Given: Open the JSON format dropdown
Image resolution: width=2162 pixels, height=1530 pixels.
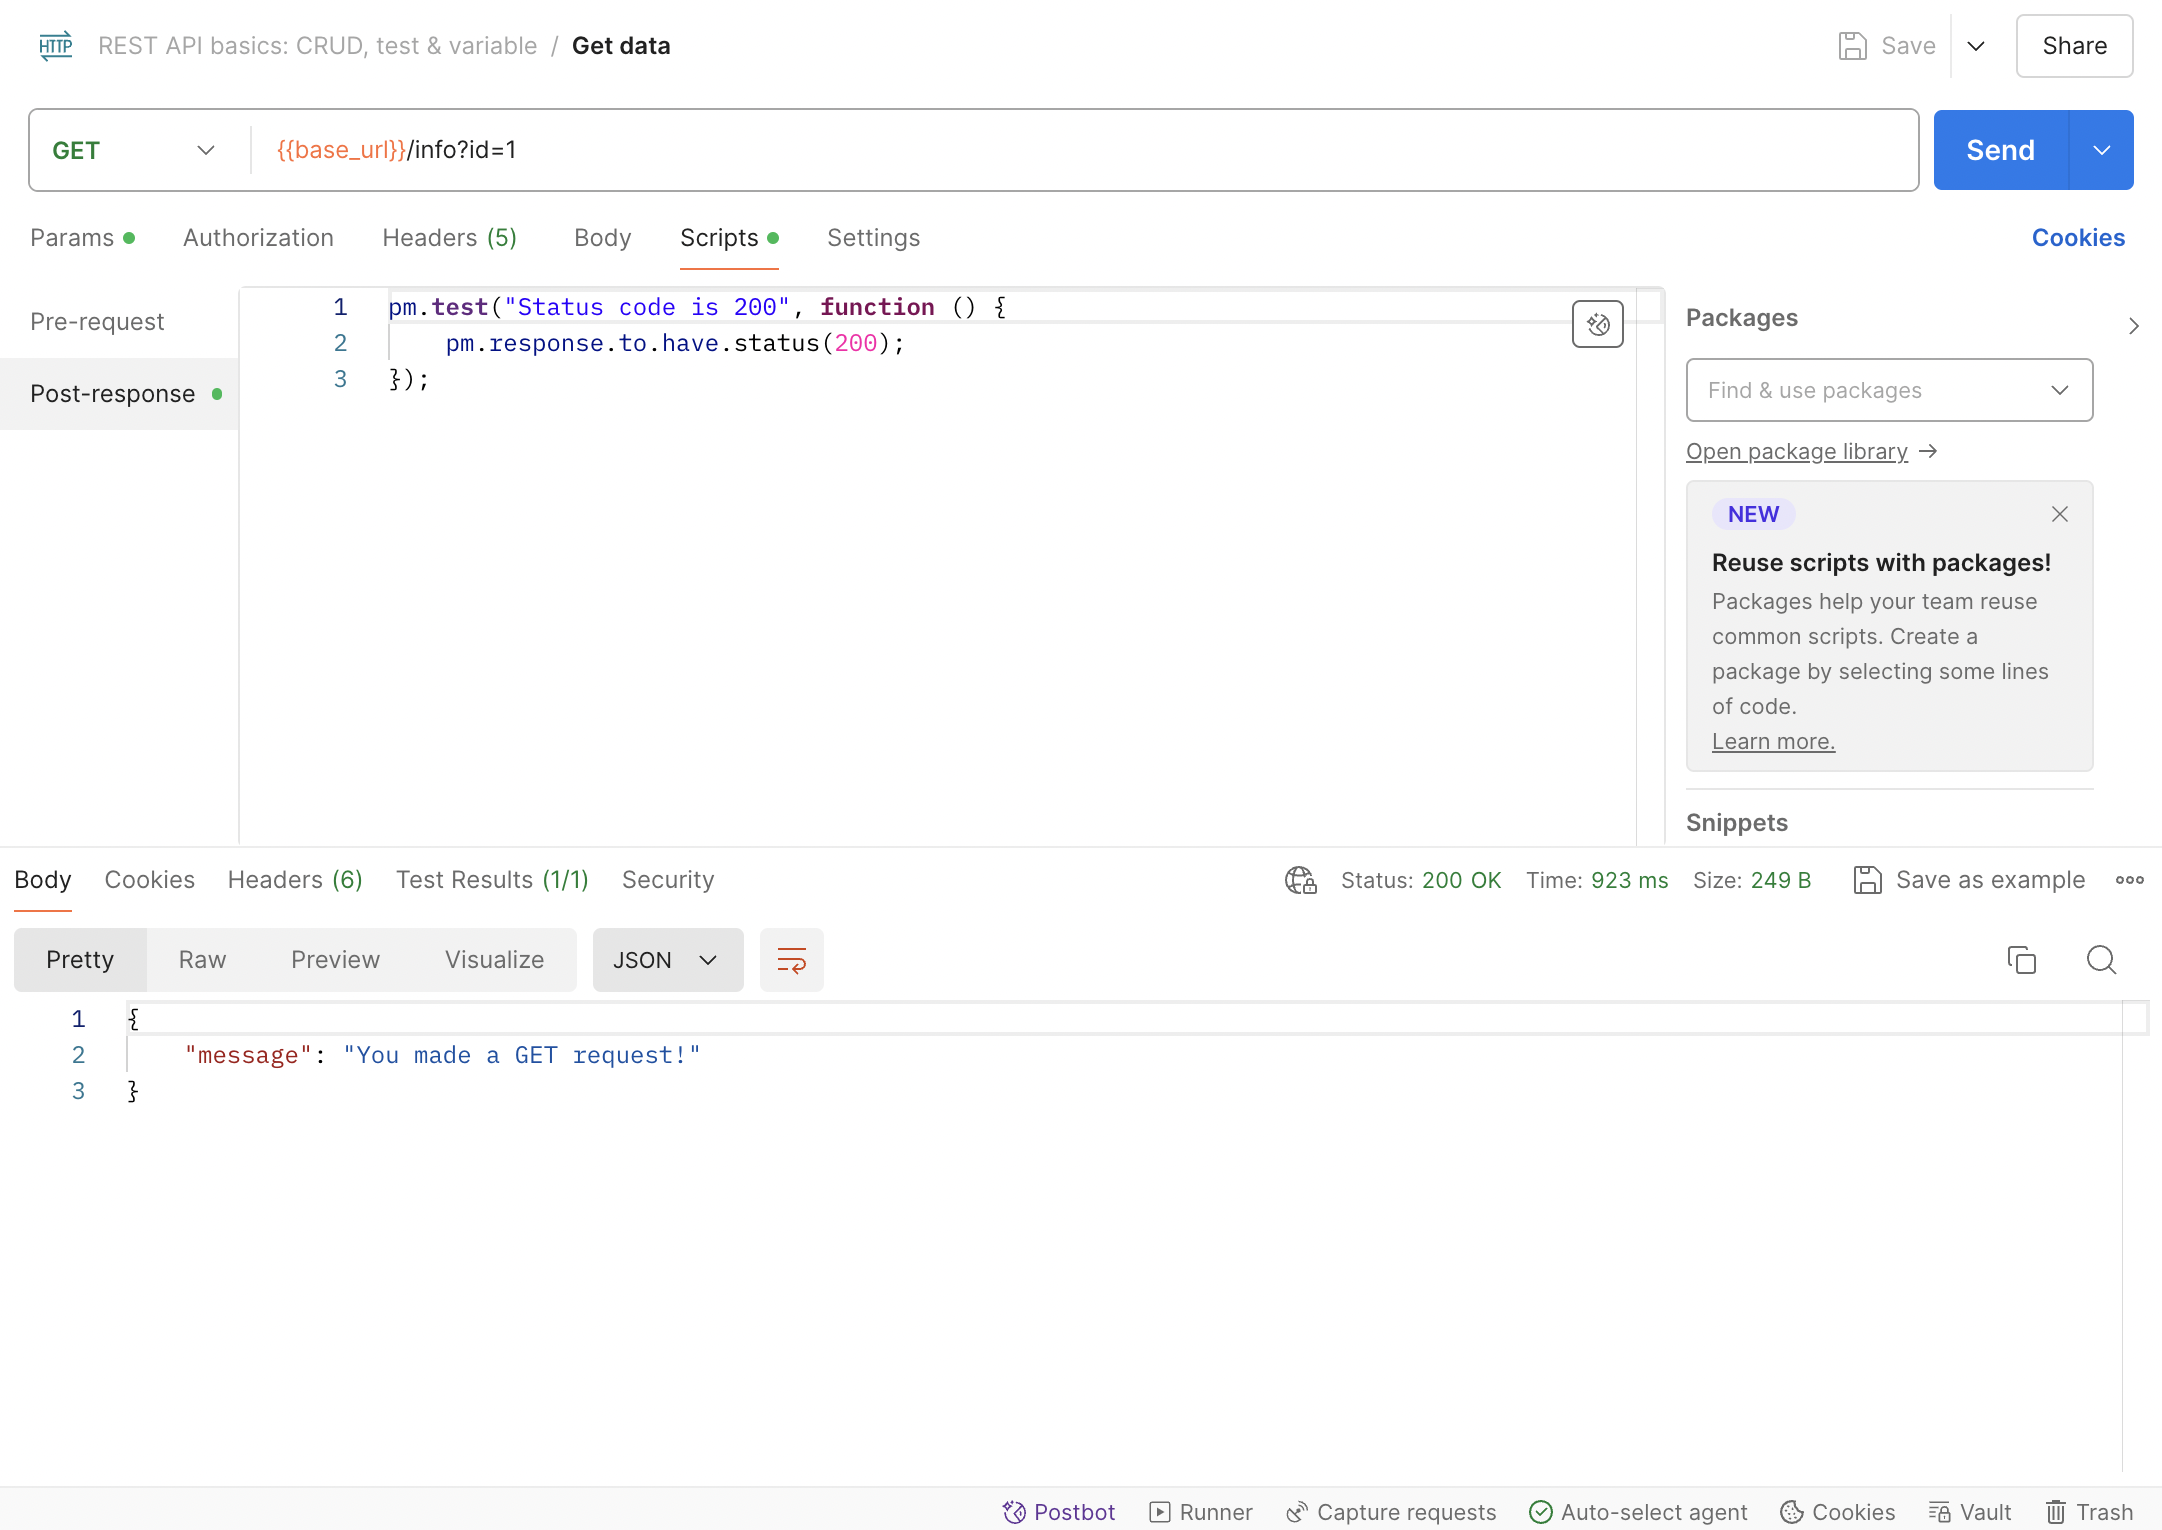Looking at the screenshot, I should [667, 960].
